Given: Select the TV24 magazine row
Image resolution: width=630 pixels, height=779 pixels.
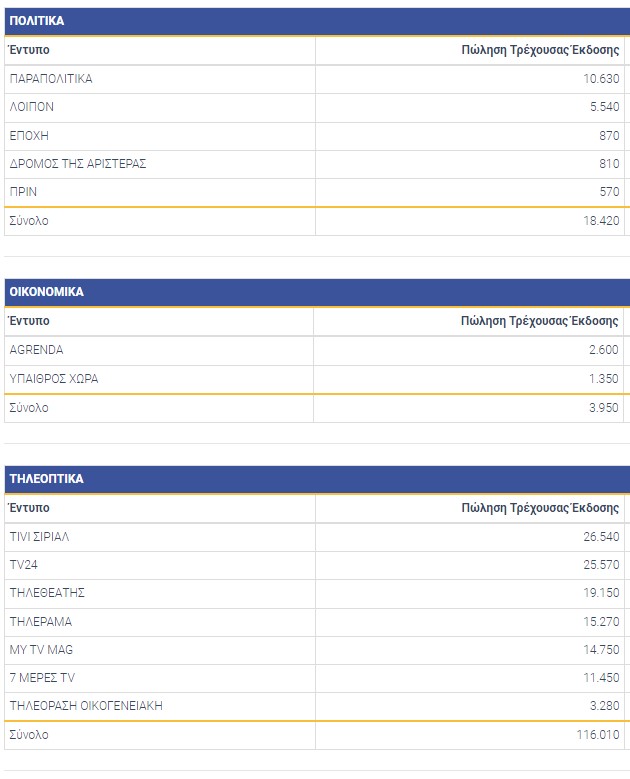Looking at the screenshot, I should click(x=23, y=565).
